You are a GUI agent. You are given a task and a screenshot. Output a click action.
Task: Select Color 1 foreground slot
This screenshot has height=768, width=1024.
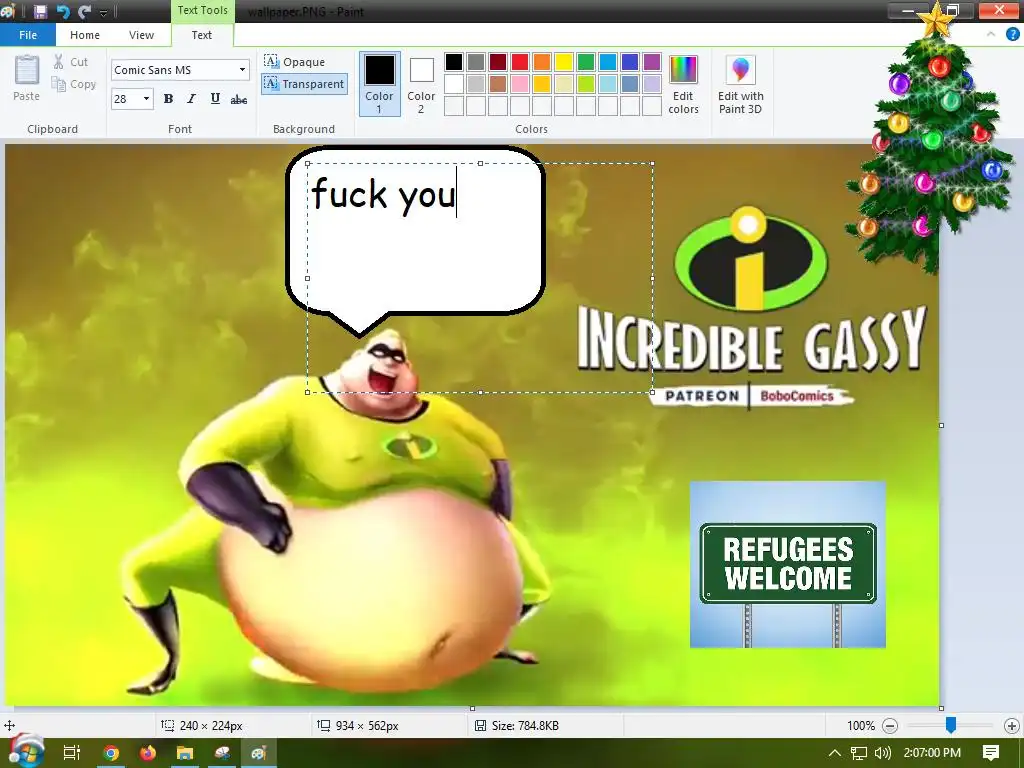379,84
